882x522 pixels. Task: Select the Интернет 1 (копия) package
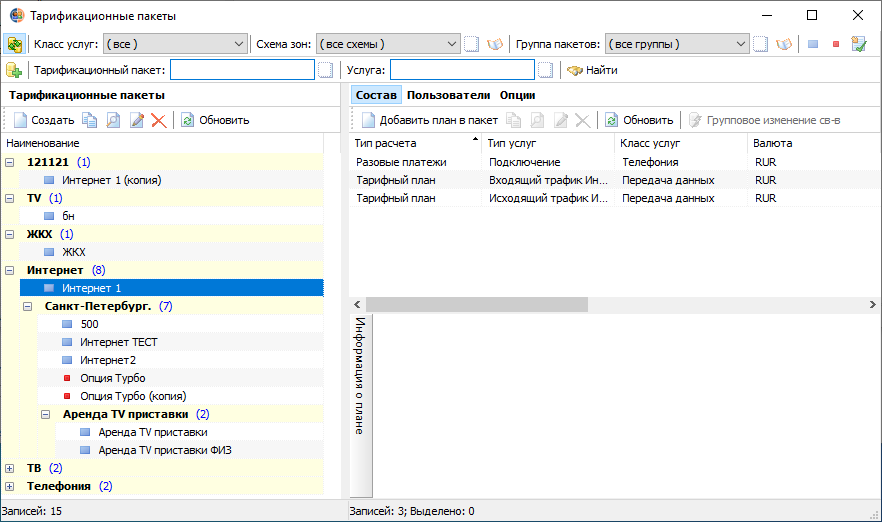[172, 180]
